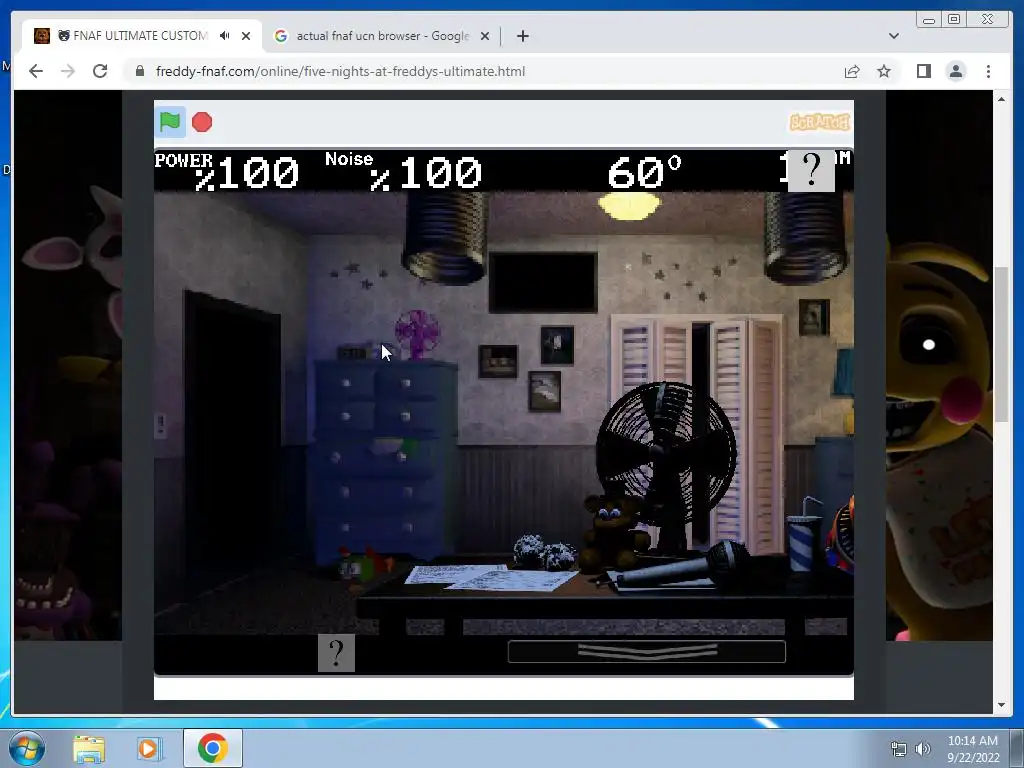Image resolution: width=1024 pixels, height=768 pixels.
Task: Open File Explorer from the taskbar
Action: point(89,748)
